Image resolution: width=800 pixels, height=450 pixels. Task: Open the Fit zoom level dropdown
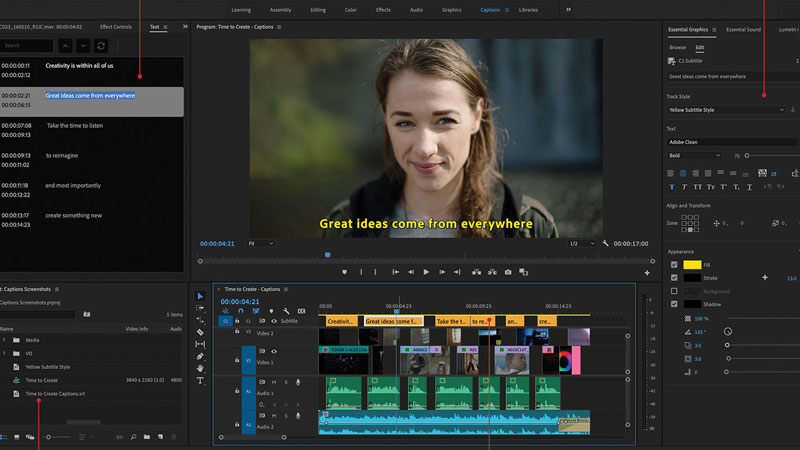(260, 243)
